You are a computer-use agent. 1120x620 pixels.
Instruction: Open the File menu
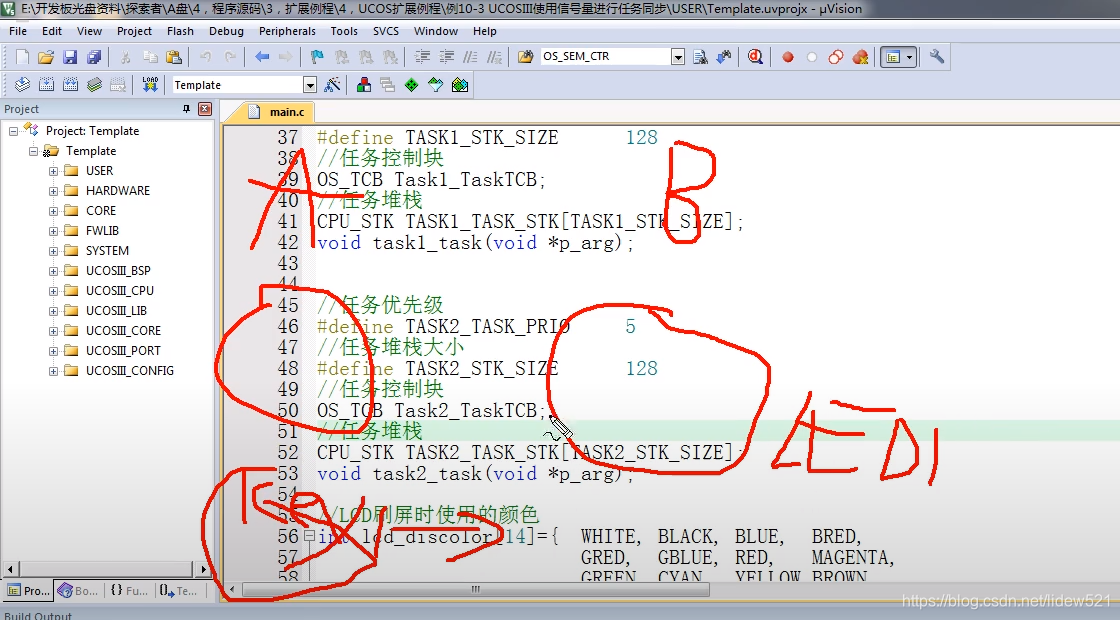coord(18,31)
